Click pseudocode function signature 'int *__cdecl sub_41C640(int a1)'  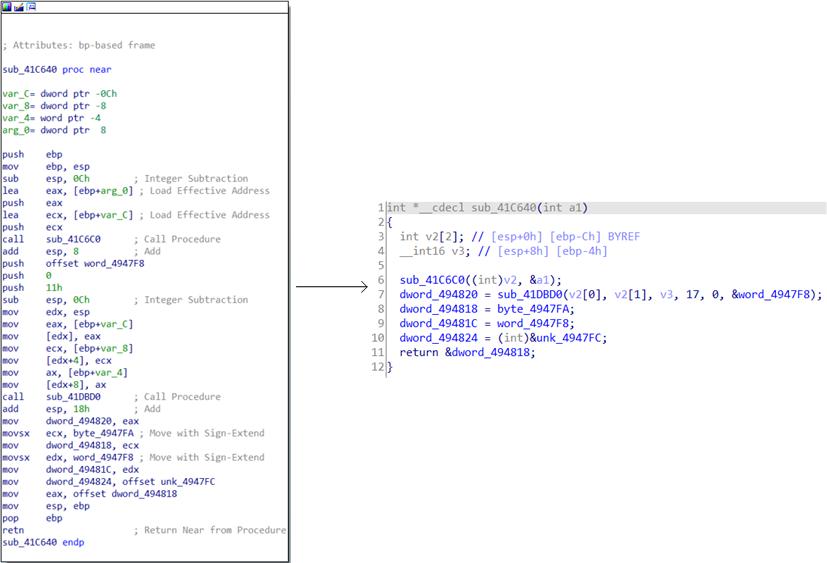tap(487, 208)
